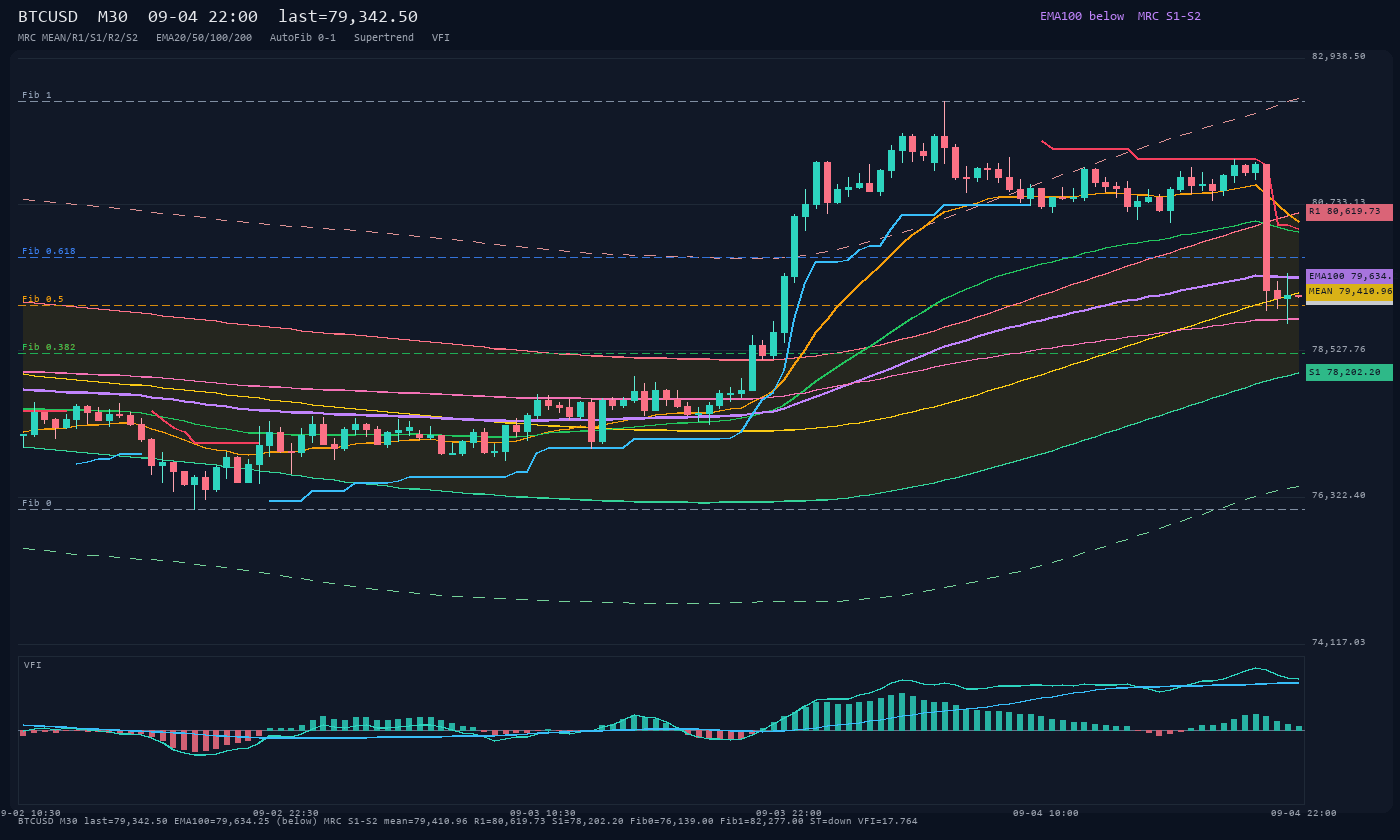Select the MRC MEAN/R1/S1/R2/S2 legend entry
Image resolution: width=1400 pixels, height=840 pixels.
[x=78, y=38]
